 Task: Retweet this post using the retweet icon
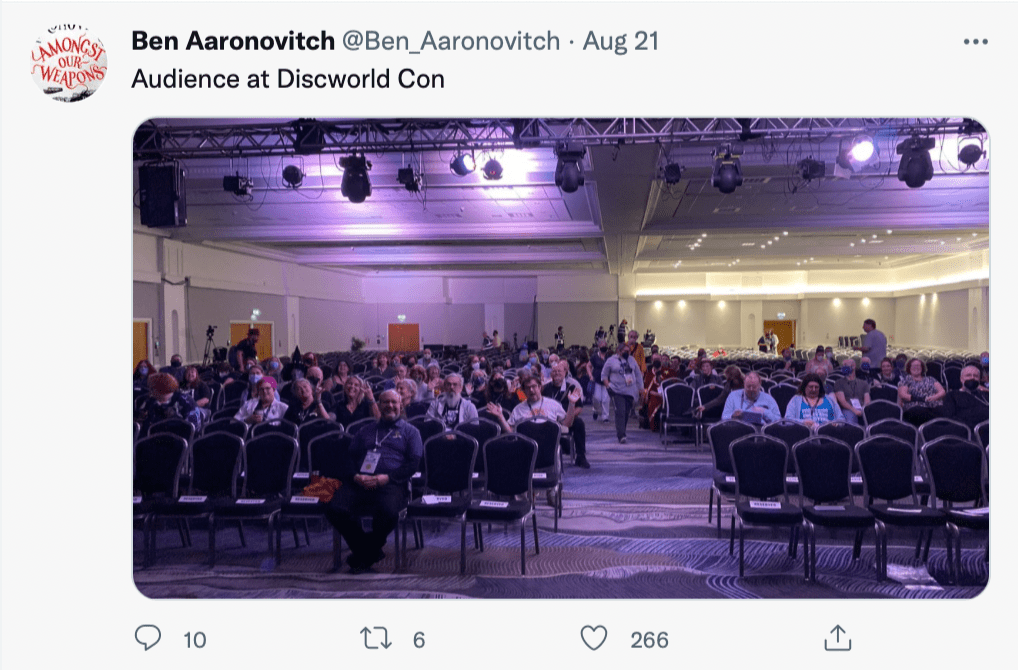[x=376, y=639]
